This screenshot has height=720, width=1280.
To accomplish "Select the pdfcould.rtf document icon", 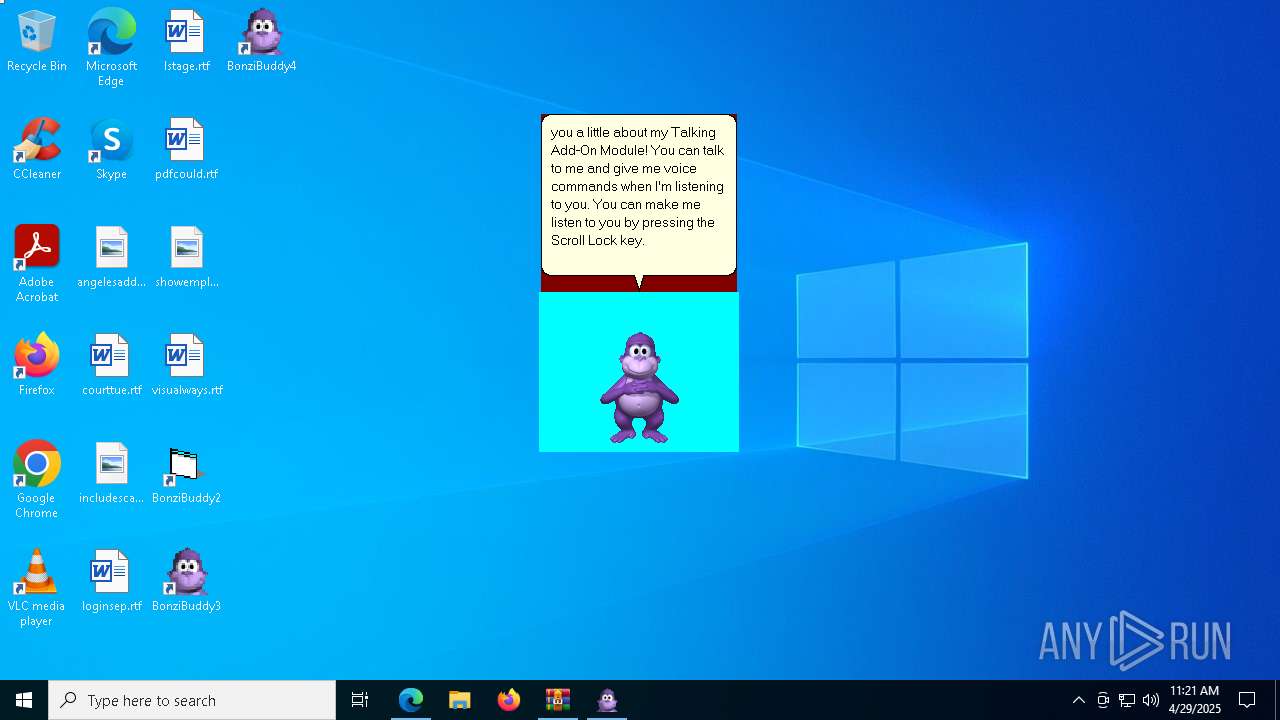I will 186,150.
